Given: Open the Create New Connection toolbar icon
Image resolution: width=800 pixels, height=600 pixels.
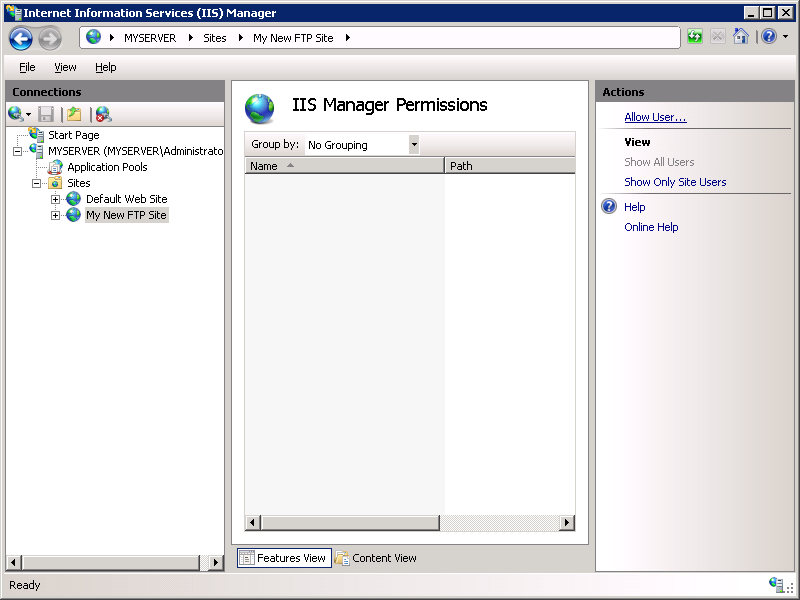Looking at the screenshot, I should tap(14, 114).
